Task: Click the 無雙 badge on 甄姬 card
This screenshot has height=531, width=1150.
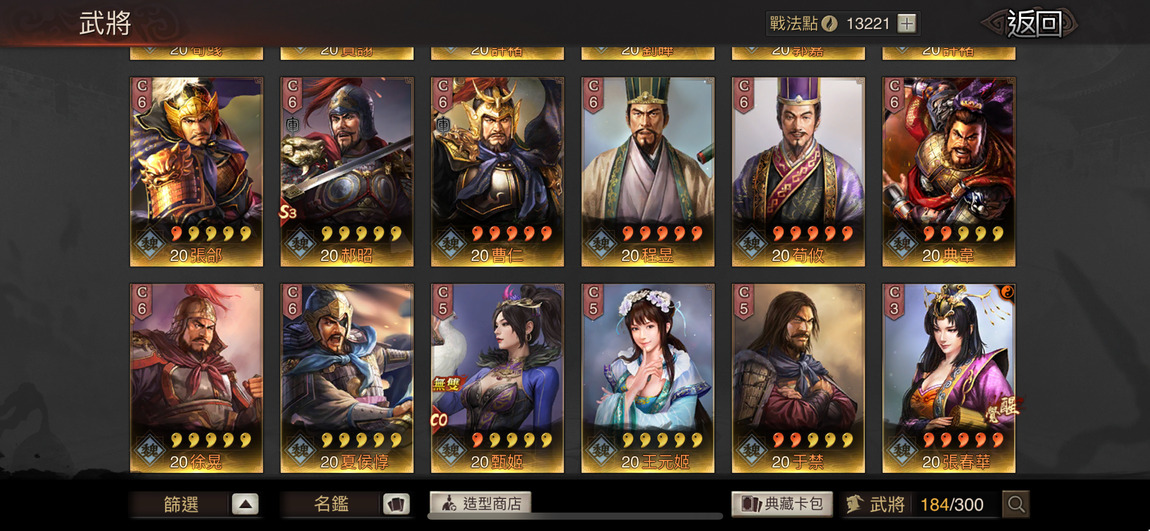Action: (447, 382)
